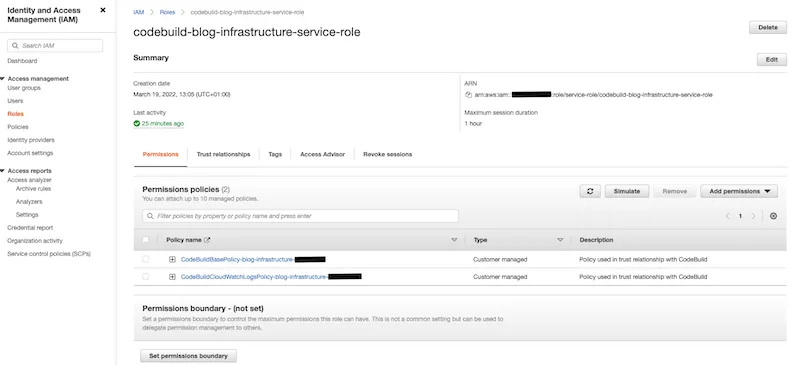Go to next page of policies arrow

[753, 216]
